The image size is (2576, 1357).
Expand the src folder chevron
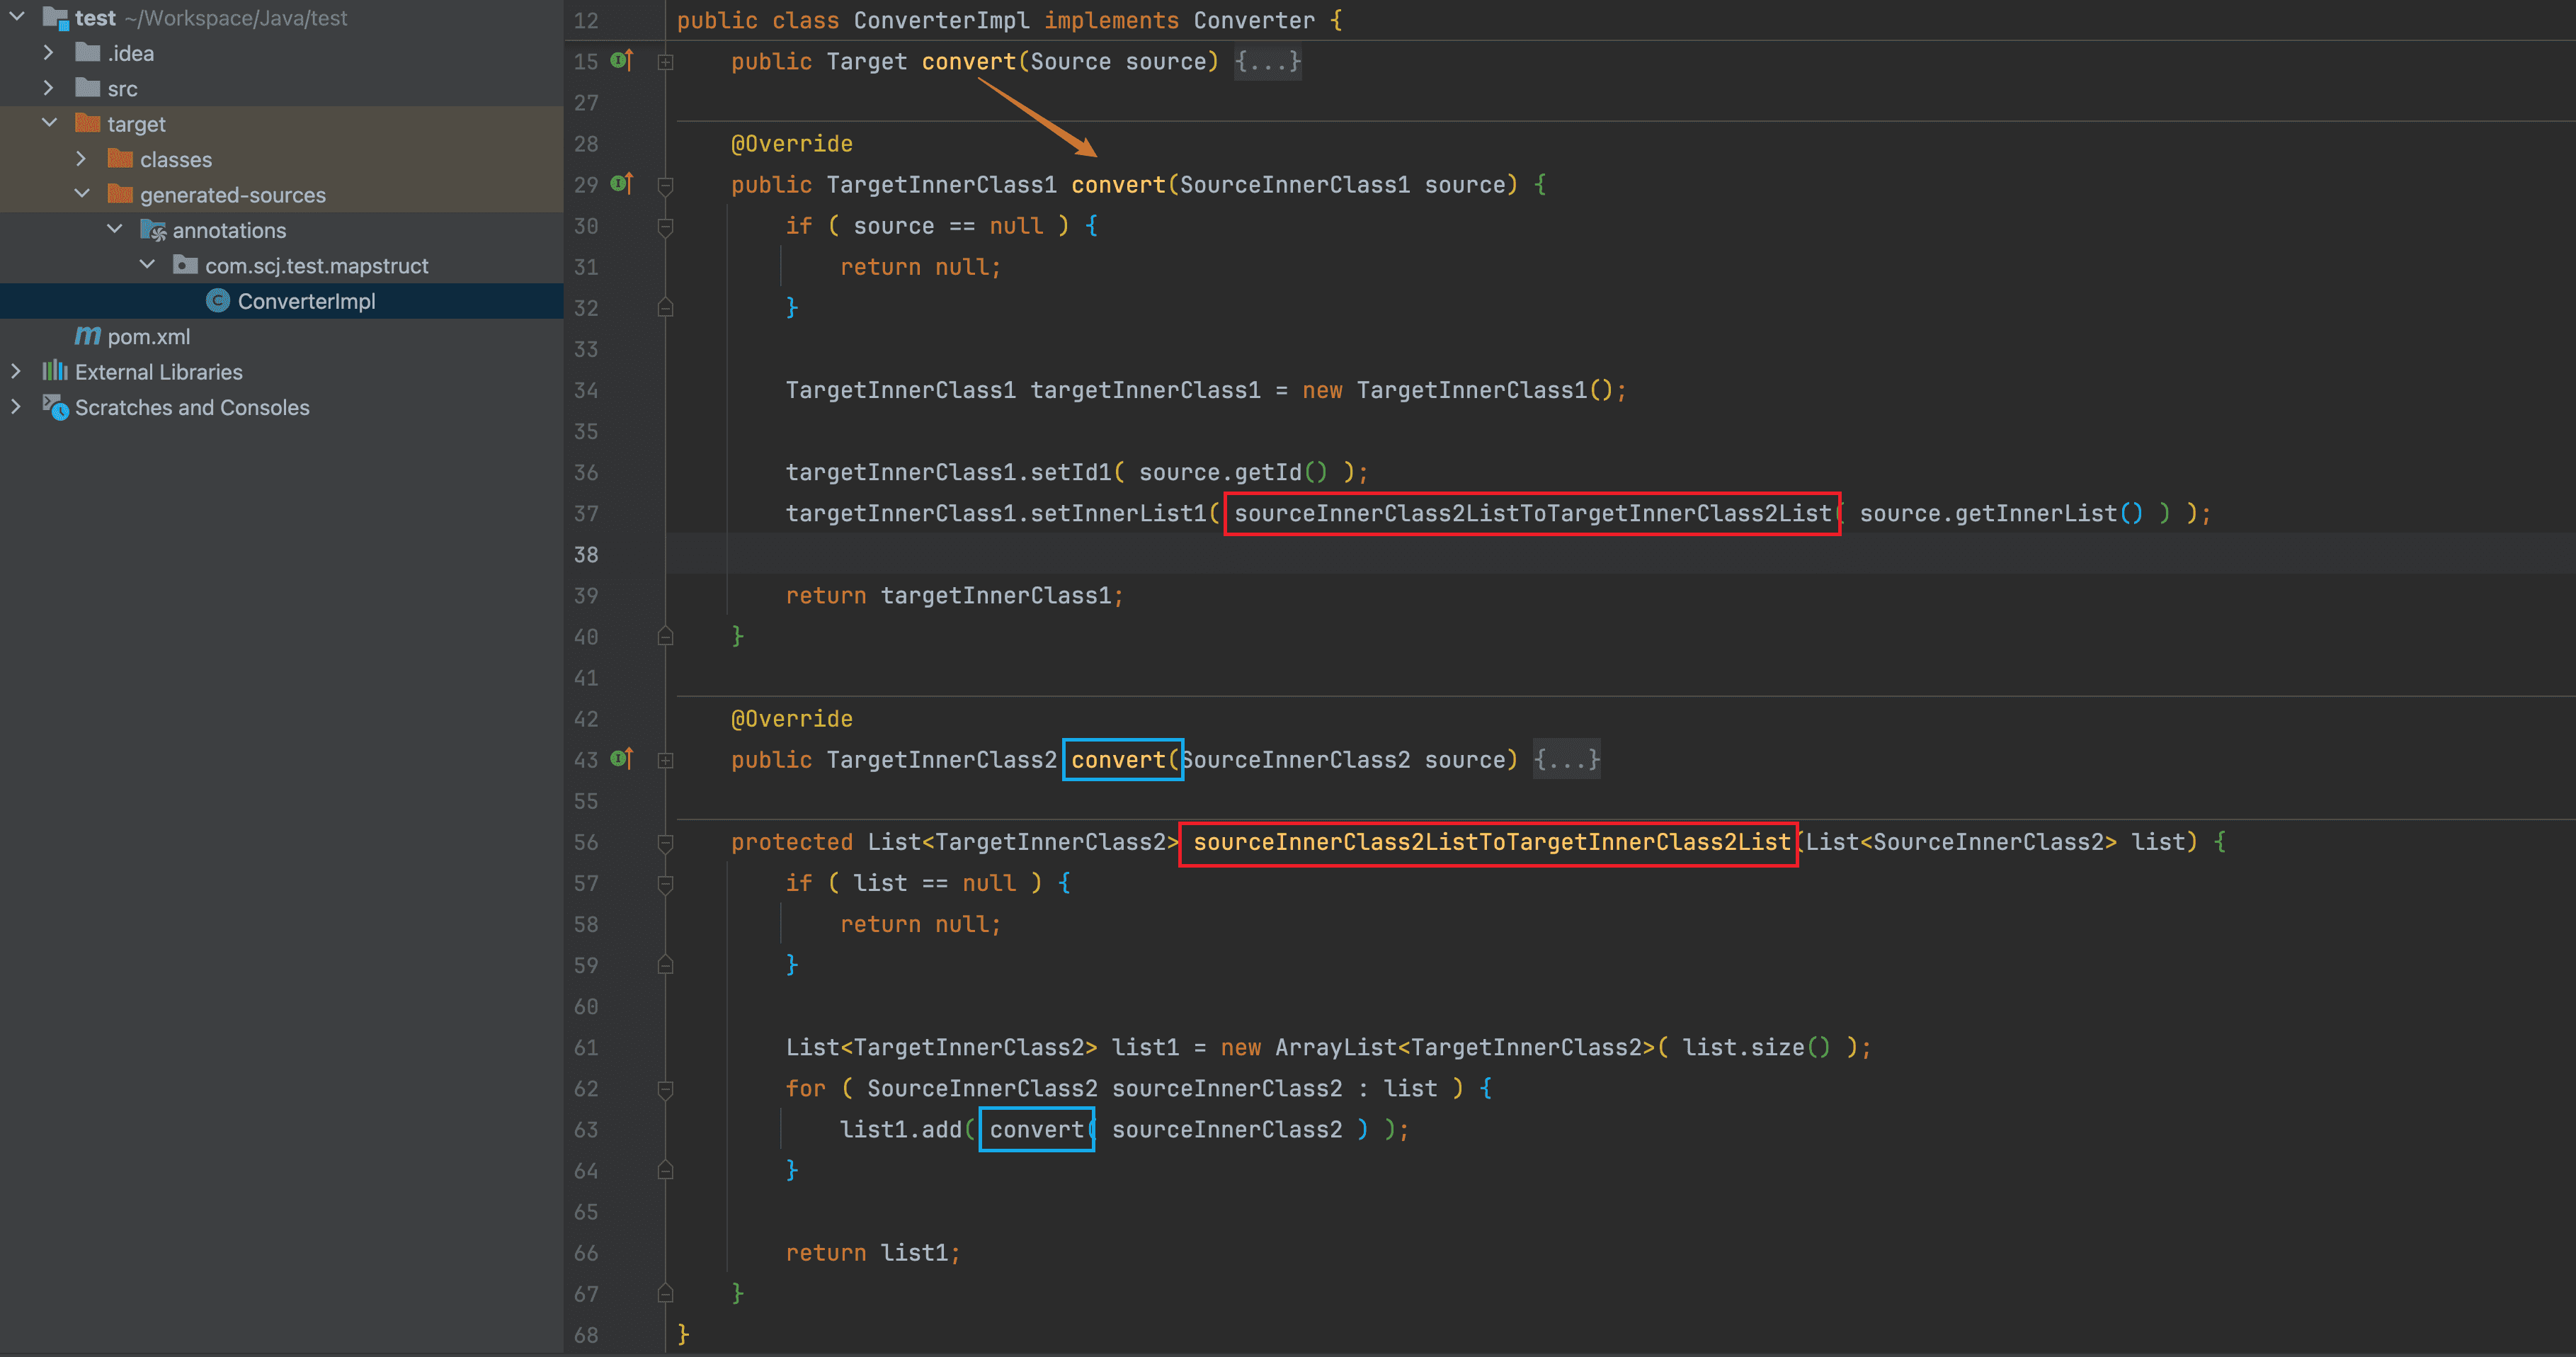(x=48, y=88)
